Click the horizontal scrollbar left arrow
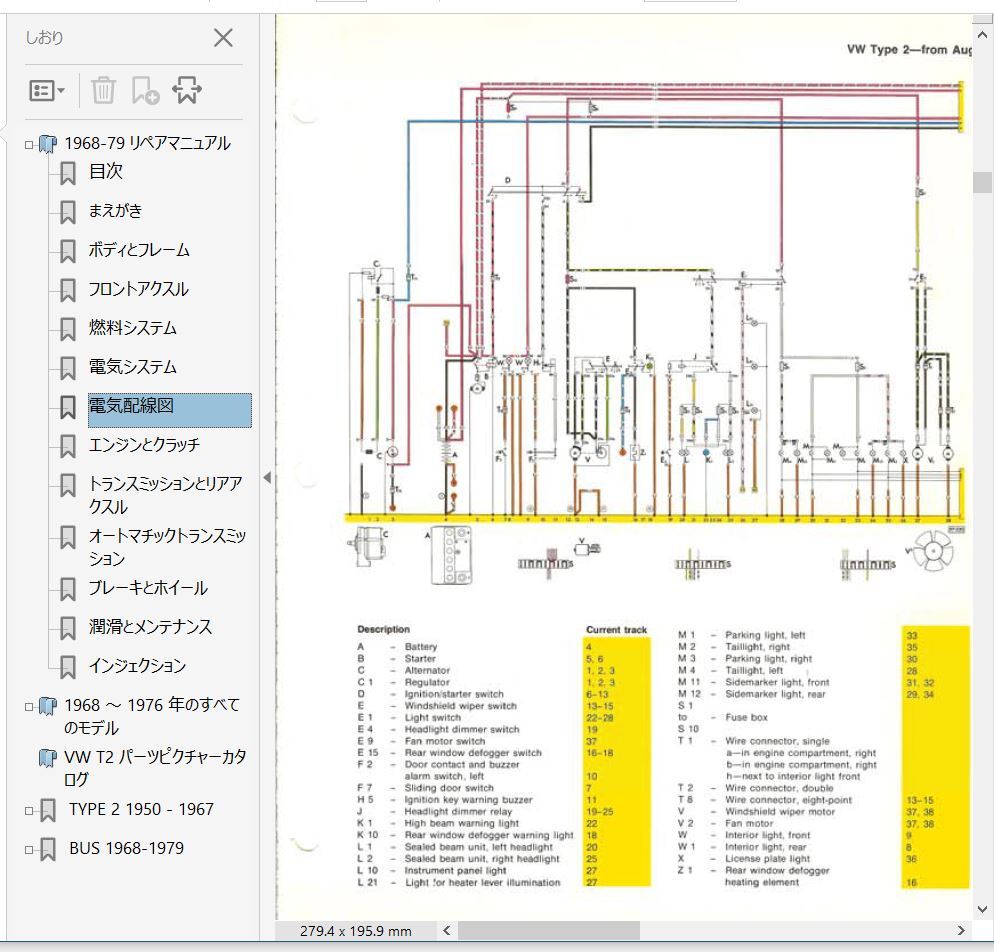This screenshot has height=952, width=994. point(446,930)
